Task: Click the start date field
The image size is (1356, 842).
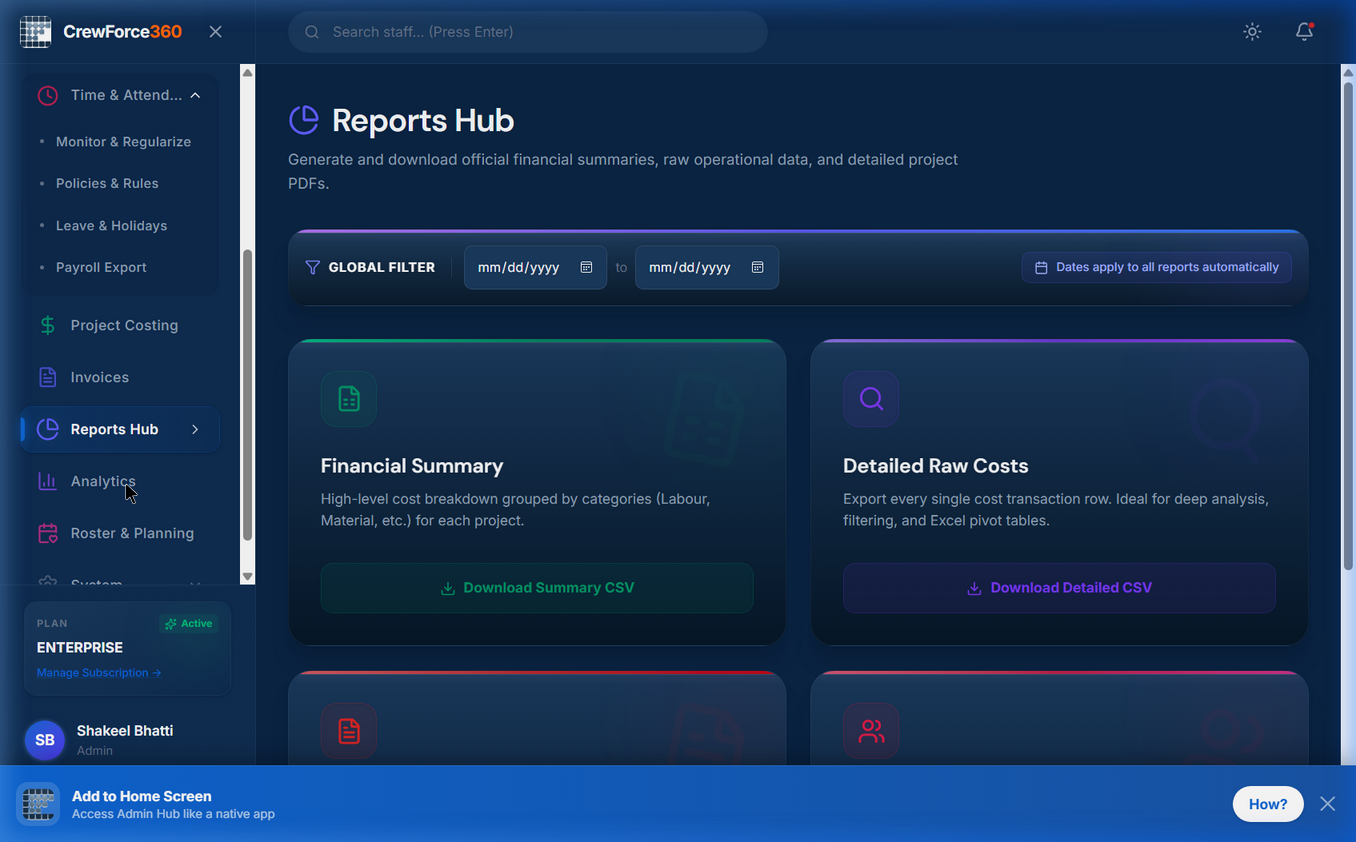Action: coord(535,267)
